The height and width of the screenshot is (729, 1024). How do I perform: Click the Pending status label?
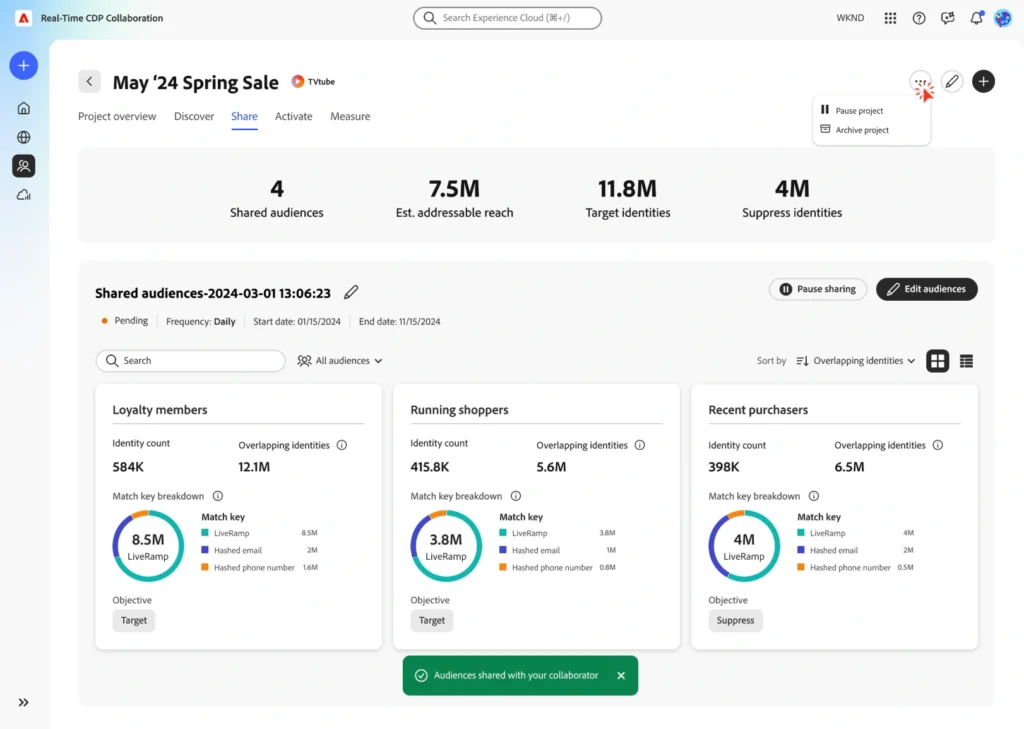[x=131, y=321]
